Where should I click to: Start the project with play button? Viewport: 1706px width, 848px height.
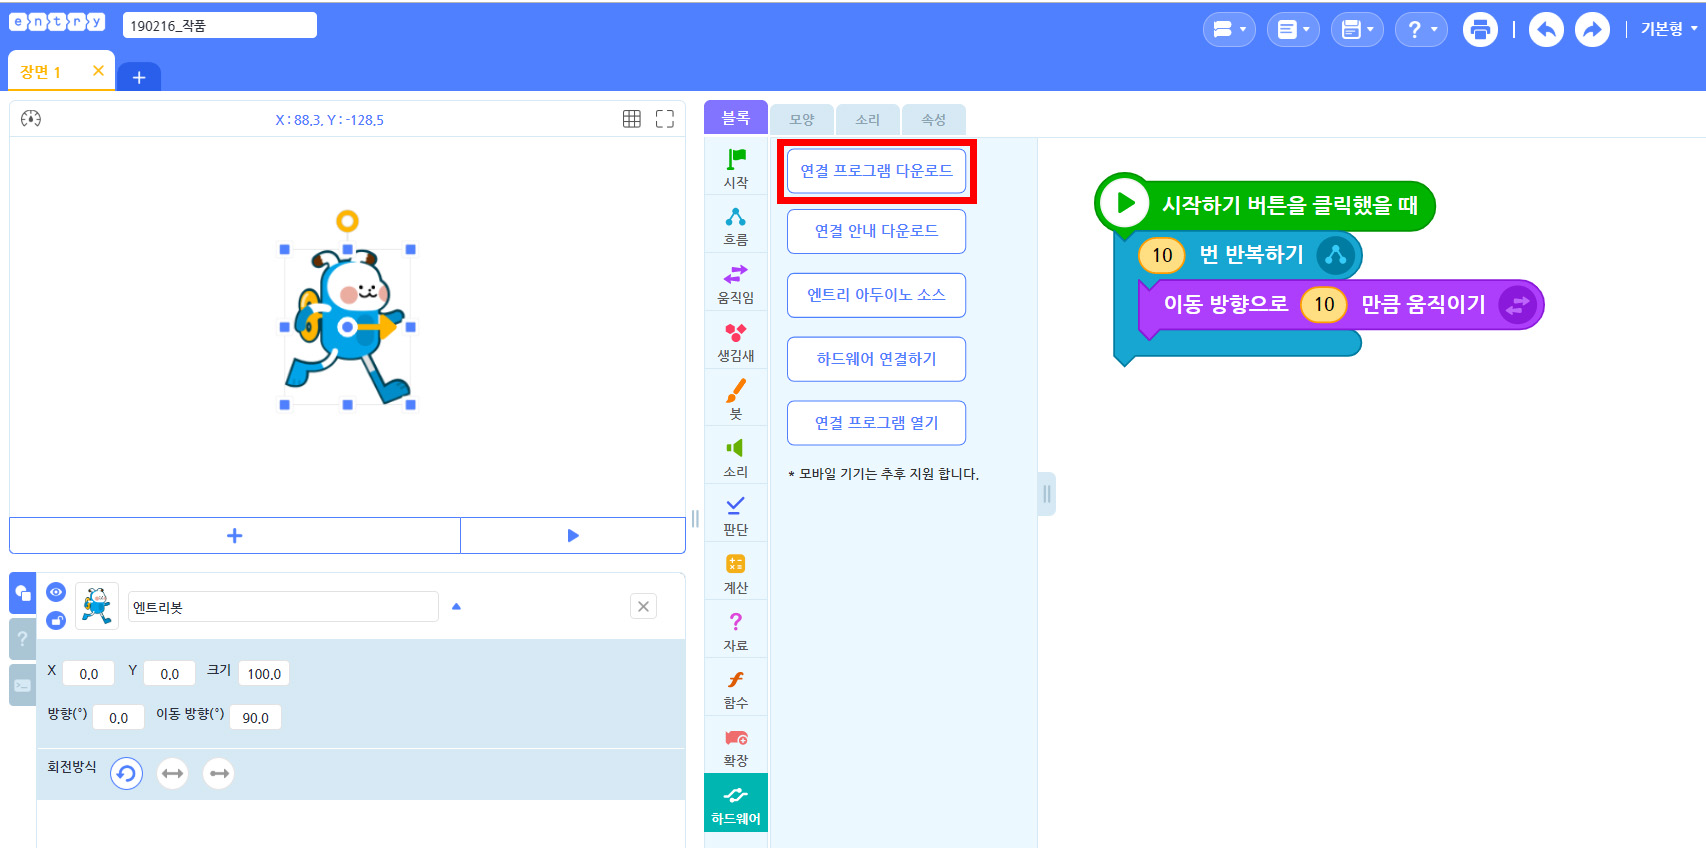573,536
